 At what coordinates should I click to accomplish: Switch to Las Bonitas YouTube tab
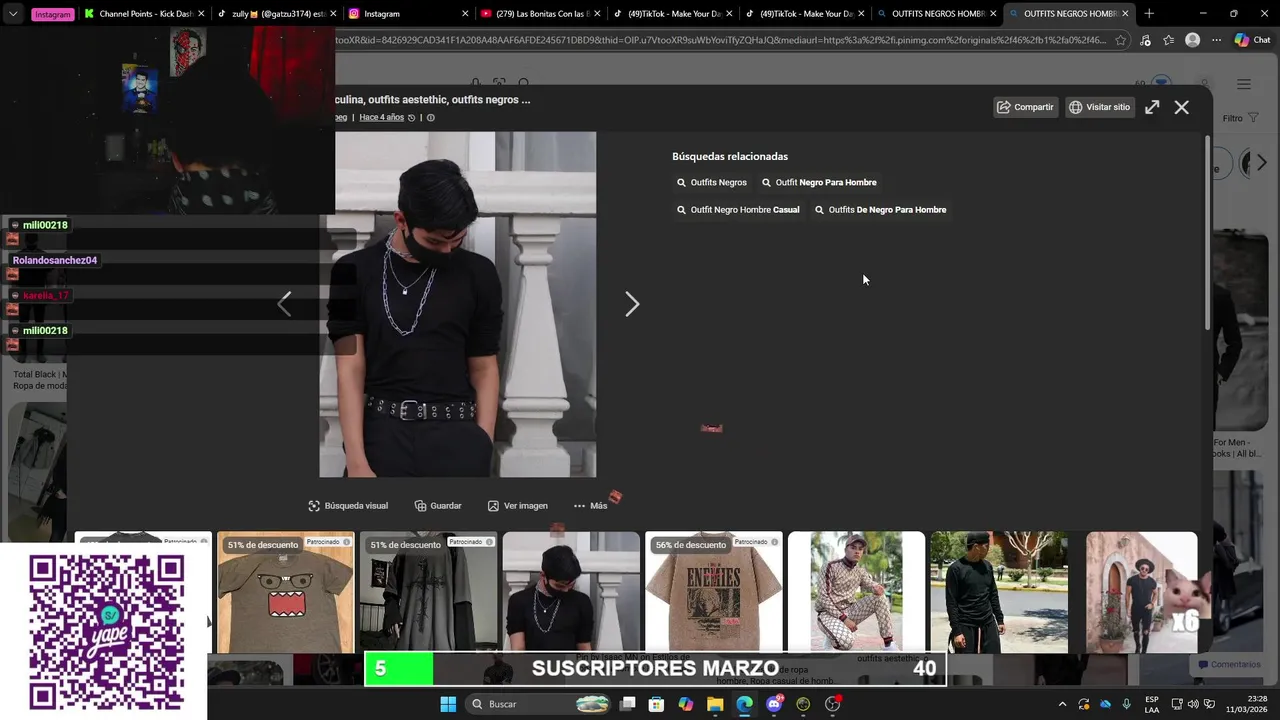tap(539, 14)
